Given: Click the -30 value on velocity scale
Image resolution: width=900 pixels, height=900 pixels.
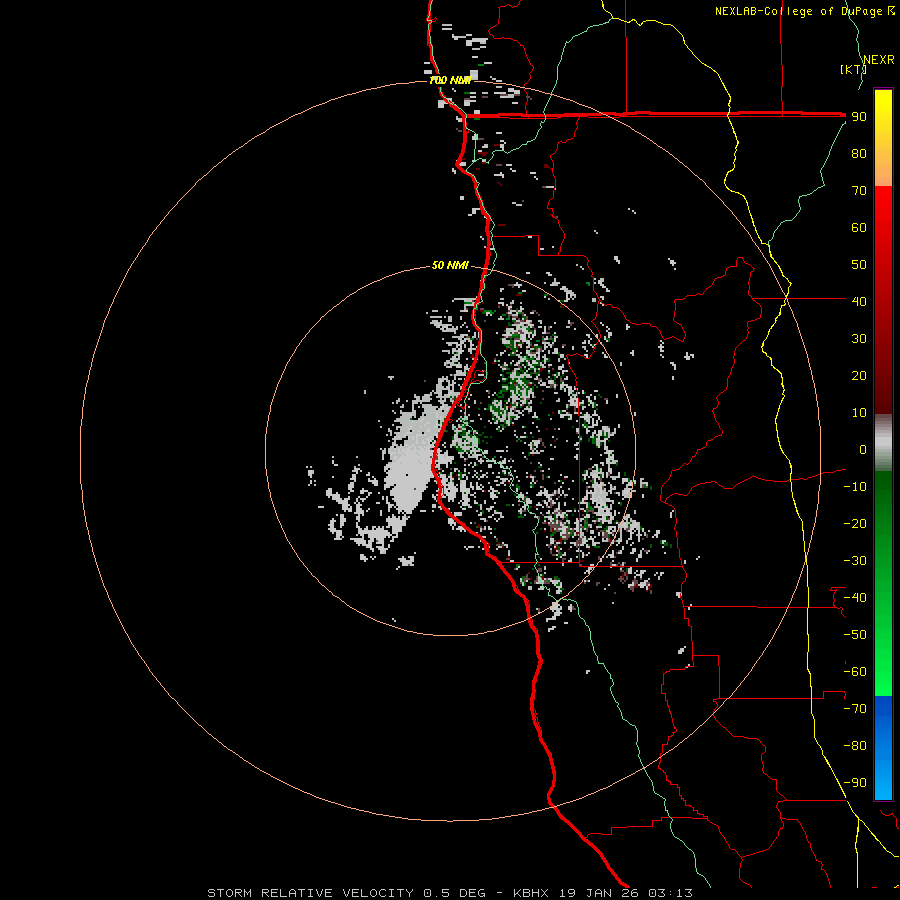Looking at the screenshot, I should coord(855,561).
